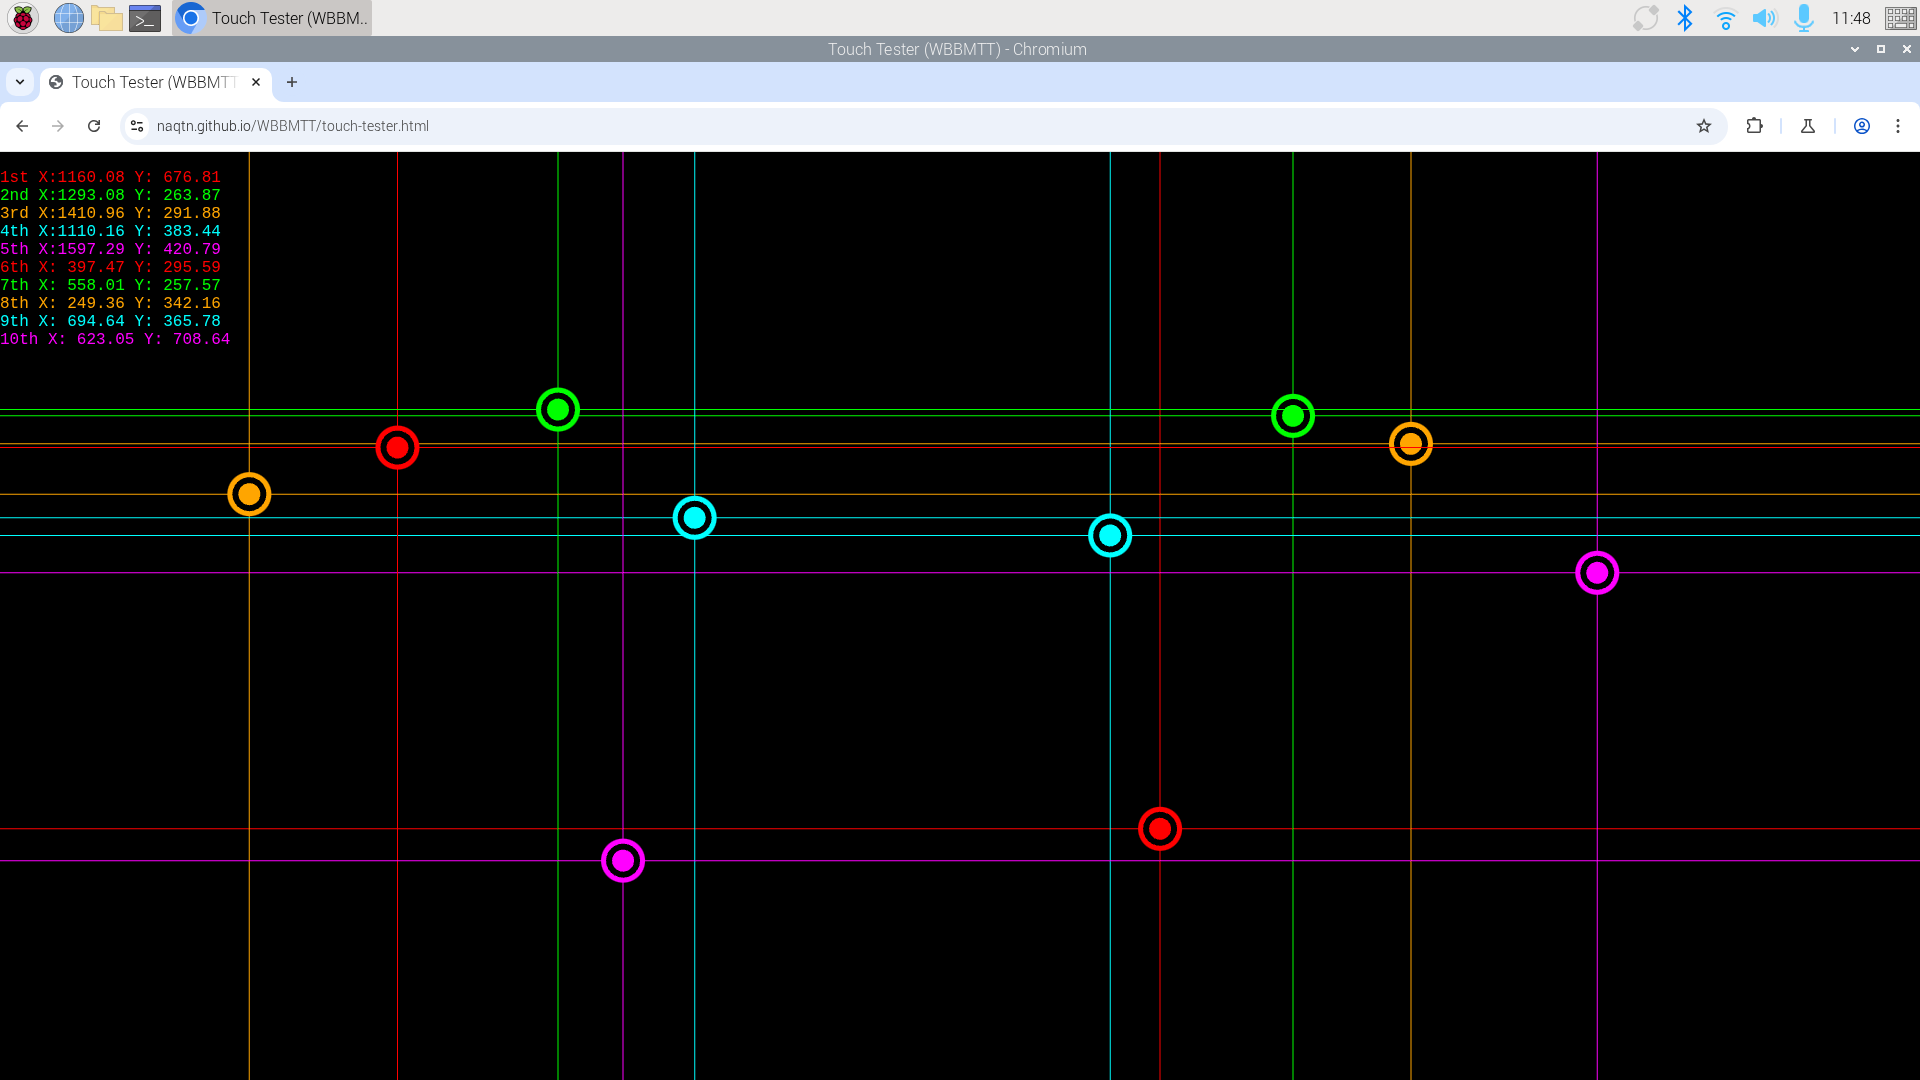Select Touch Tester taskbar window button
The width and height of the screenshot is (1920, 1080).
(272, 18)
